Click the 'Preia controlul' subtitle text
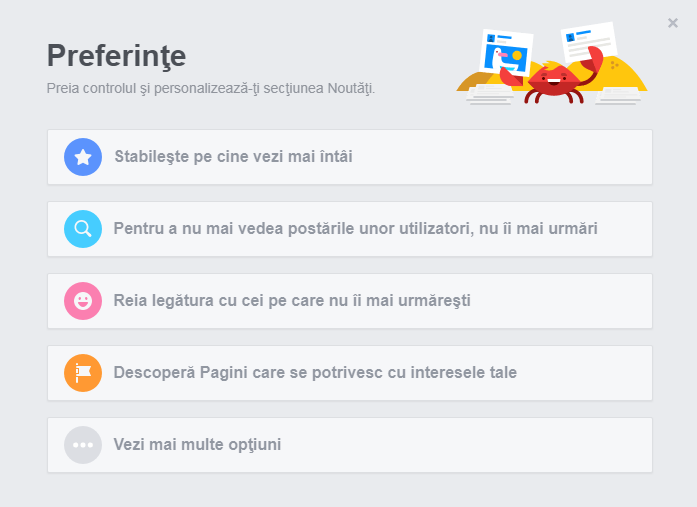Image resolution: width=697 pixels, height=507 pixels. coord(211,88)
